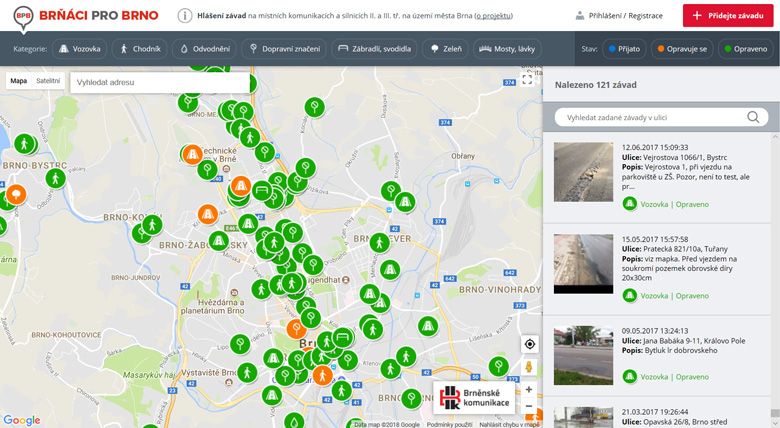
Task: Zoom in on the map
Action: (x=529, y=390)
